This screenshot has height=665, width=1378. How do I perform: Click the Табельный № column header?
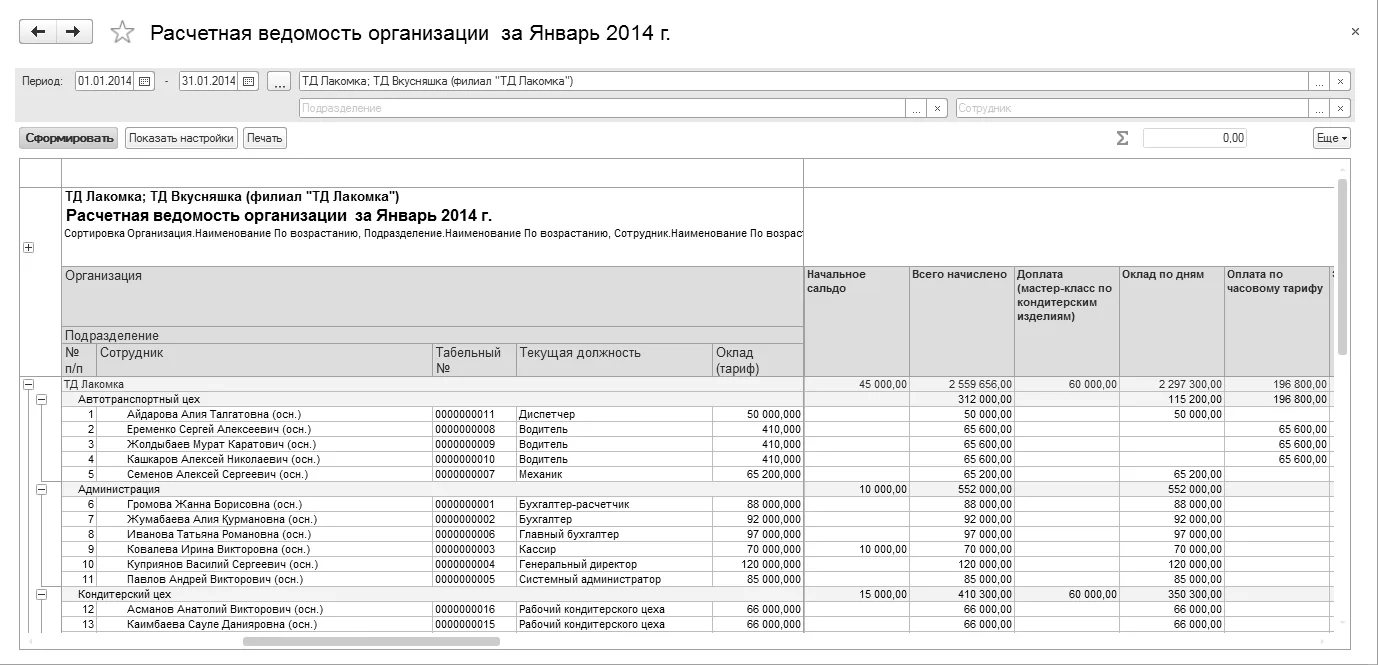[474, 360]
